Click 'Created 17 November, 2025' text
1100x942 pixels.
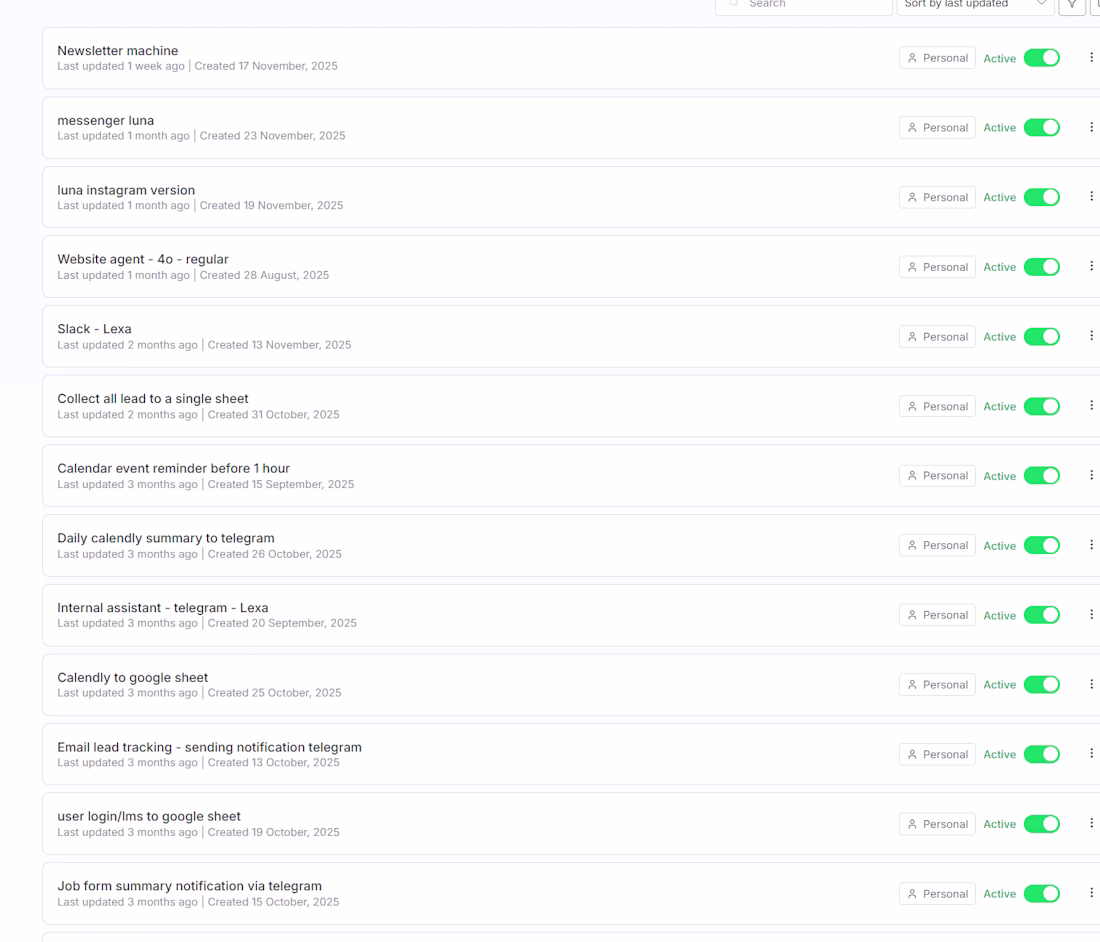266,66
